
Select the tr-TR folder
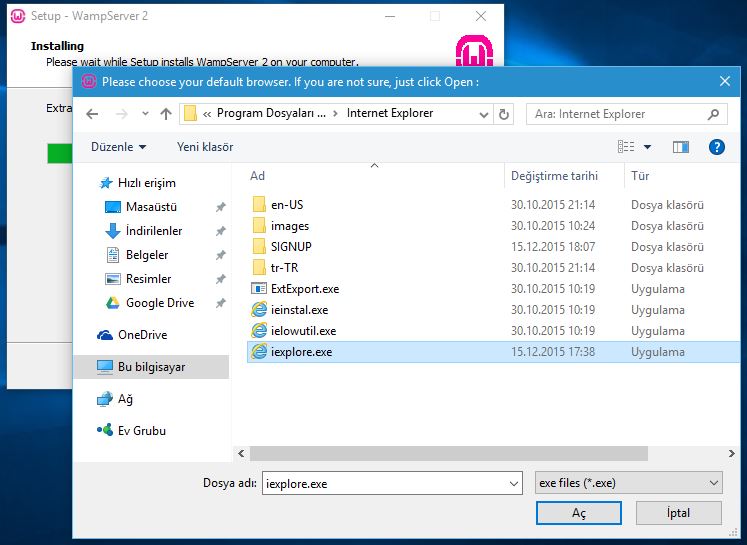(x=284, y=268)
